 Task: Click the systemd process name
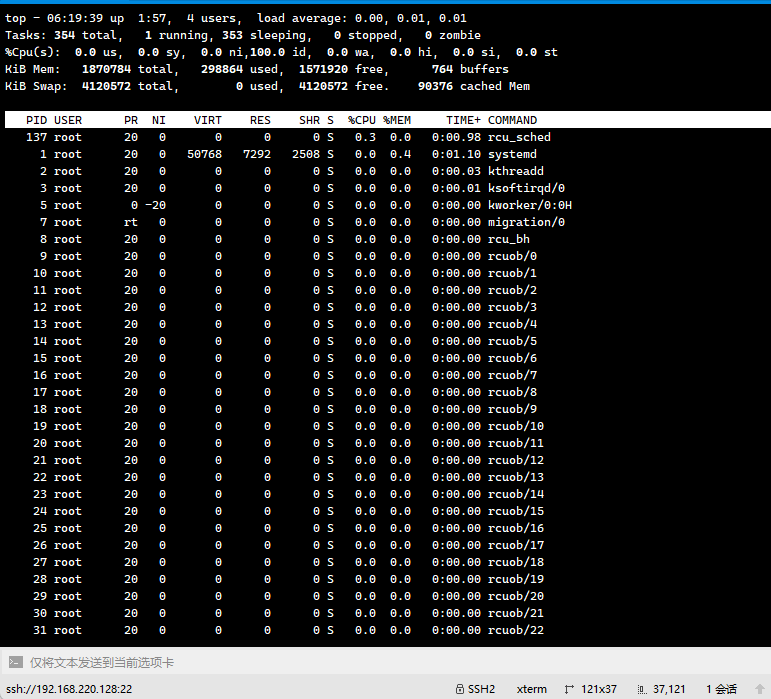(512, 154)
